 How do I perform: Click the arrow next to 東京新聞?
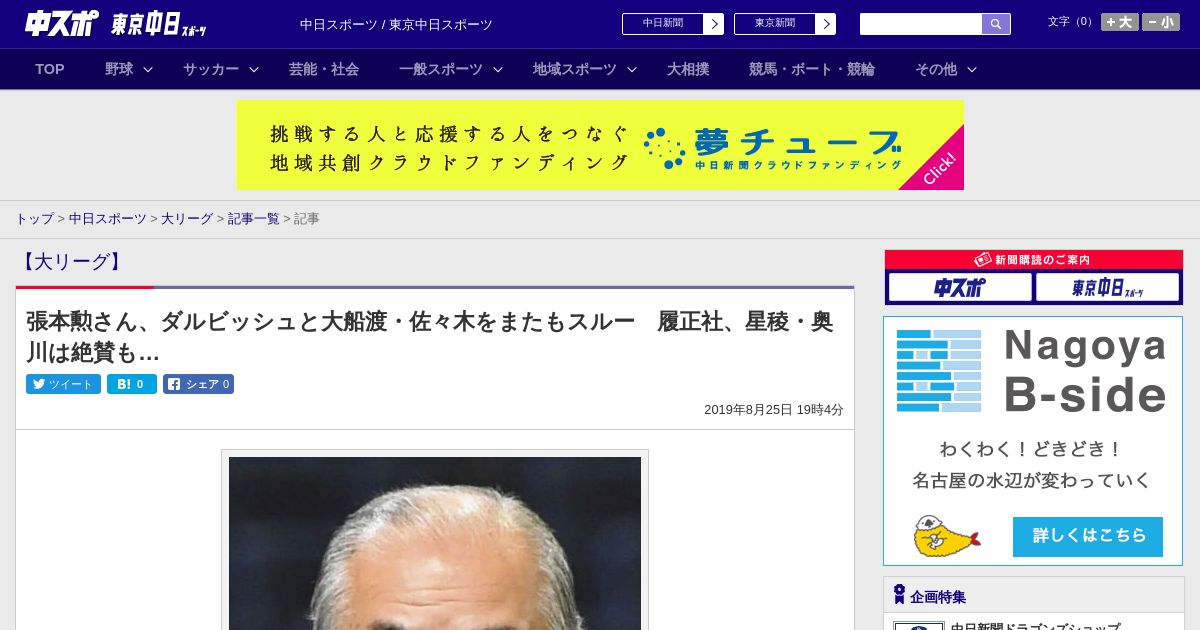pos(826,24)
